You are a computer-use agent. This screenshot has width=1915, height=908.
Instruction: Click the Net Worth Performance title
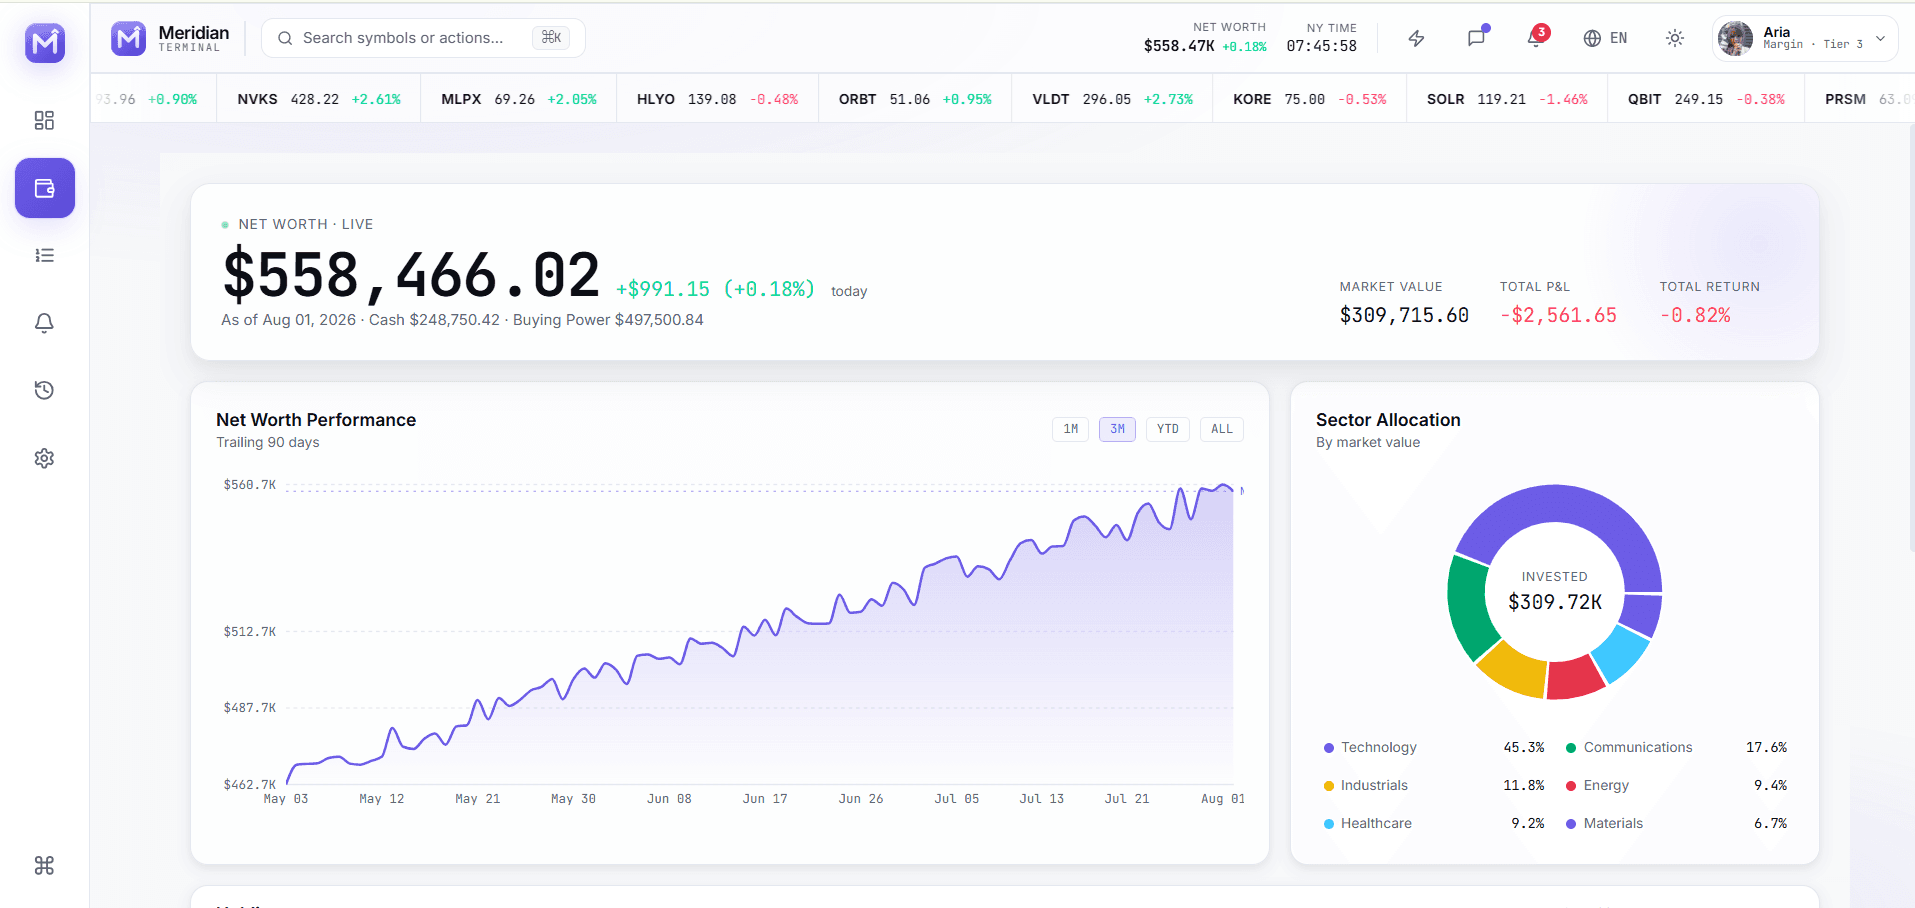[316, 420]
